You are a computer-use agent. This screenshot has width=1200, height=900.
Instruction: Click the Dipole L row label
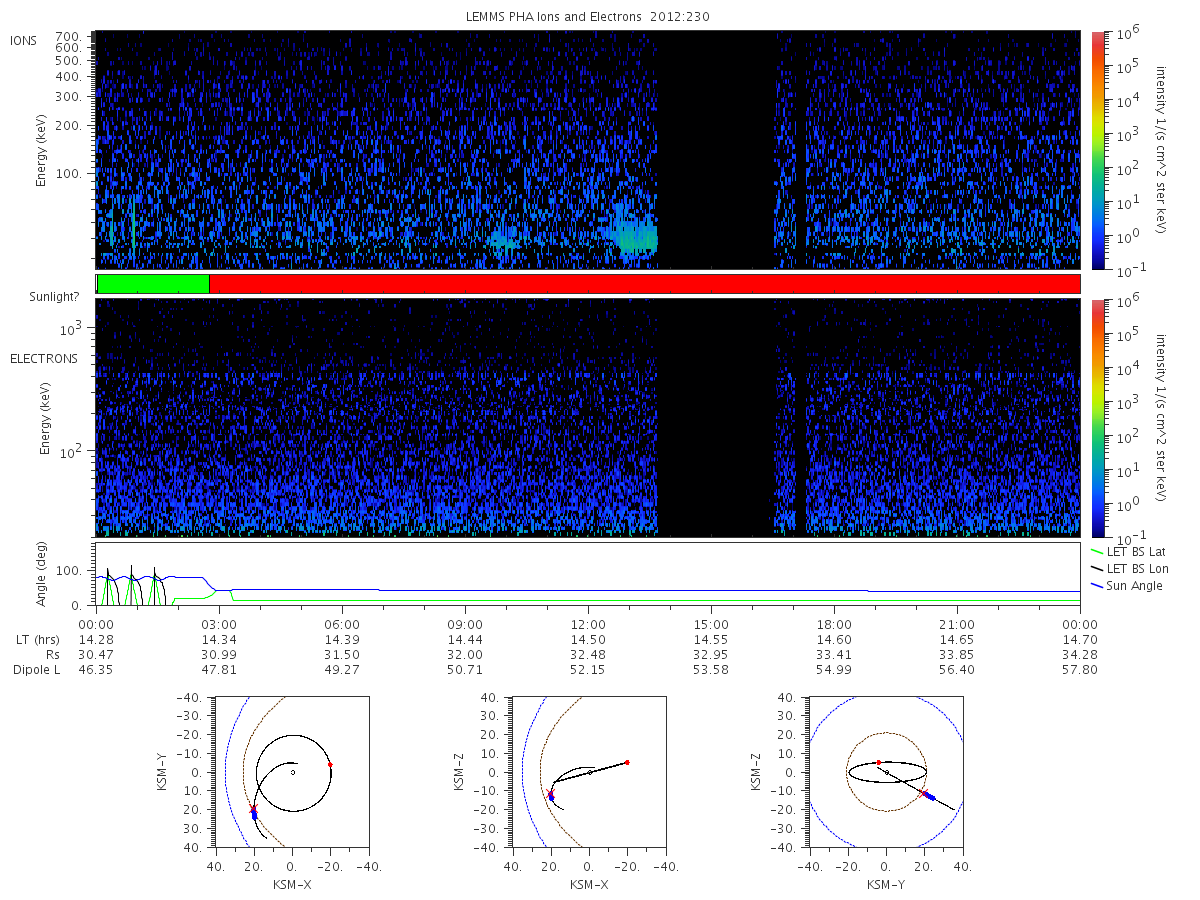(36, 669)
